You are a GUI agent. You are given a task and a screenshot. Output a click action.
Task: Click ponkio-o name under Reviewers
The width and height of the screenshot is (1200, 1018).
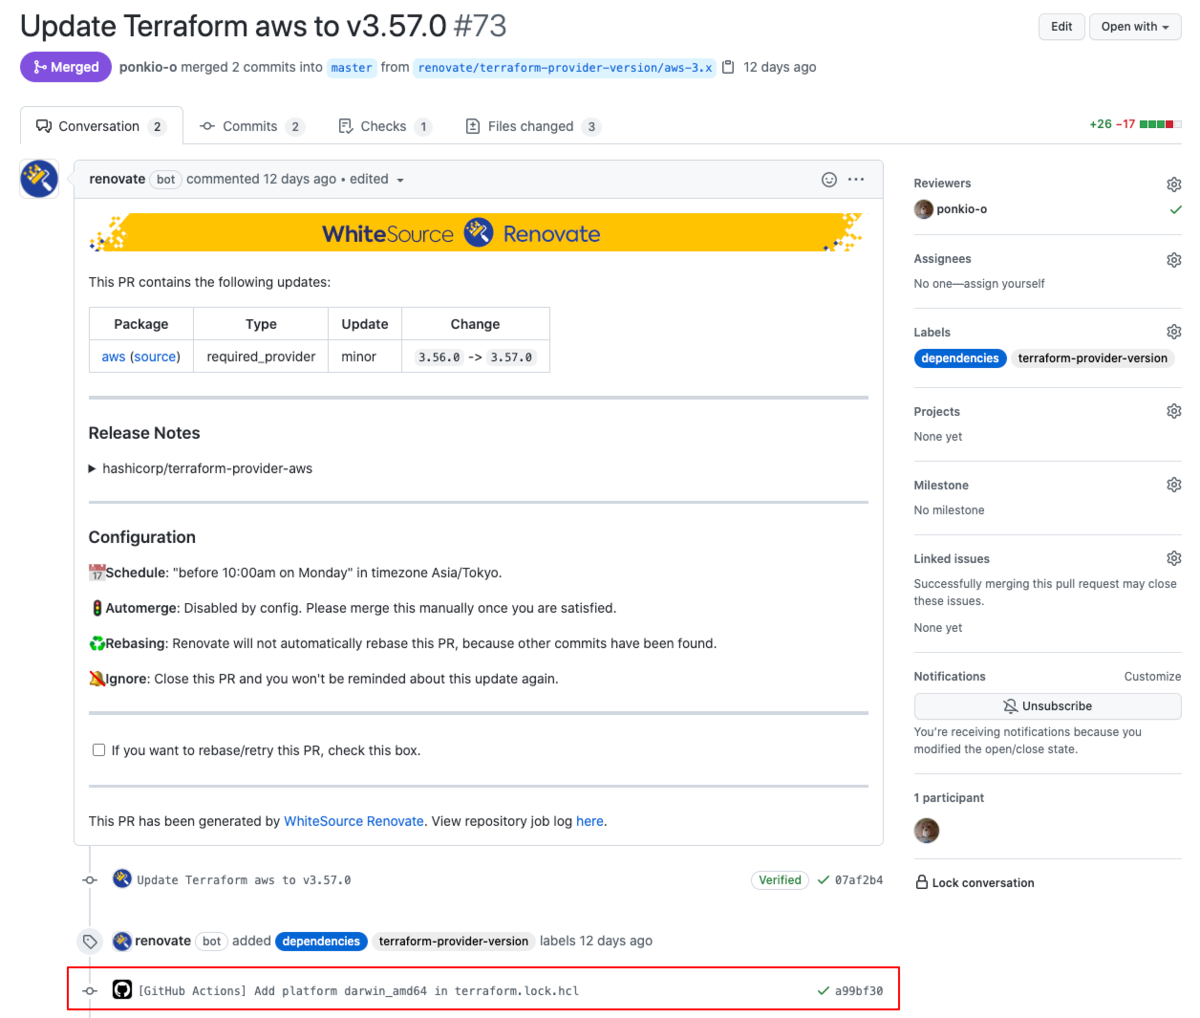(x=962, y=210)
